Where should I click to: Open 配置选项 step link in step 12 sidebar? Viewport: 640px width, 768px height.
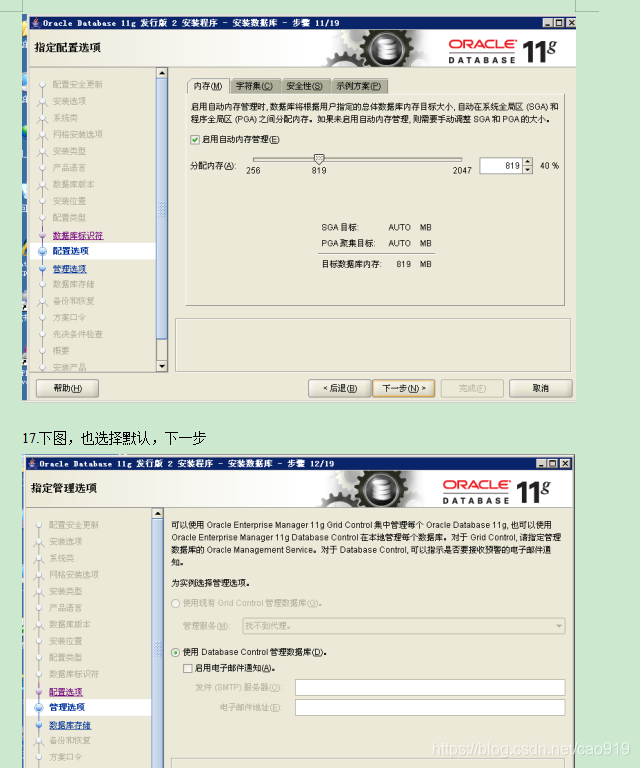point(66,692)
